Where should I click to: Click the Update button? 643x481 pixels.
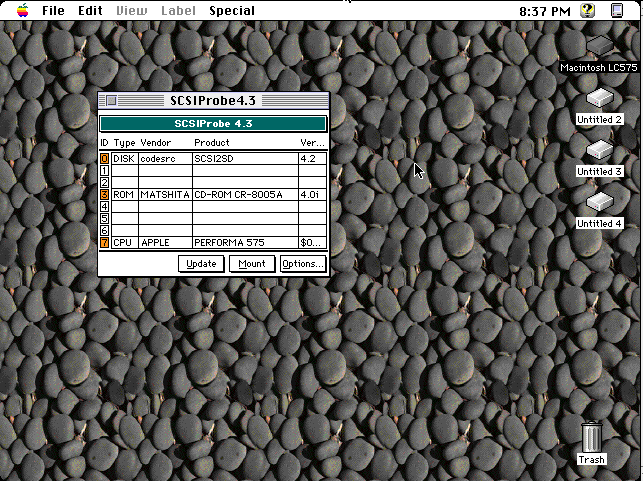pyautogui.click(x=201, y=264)
